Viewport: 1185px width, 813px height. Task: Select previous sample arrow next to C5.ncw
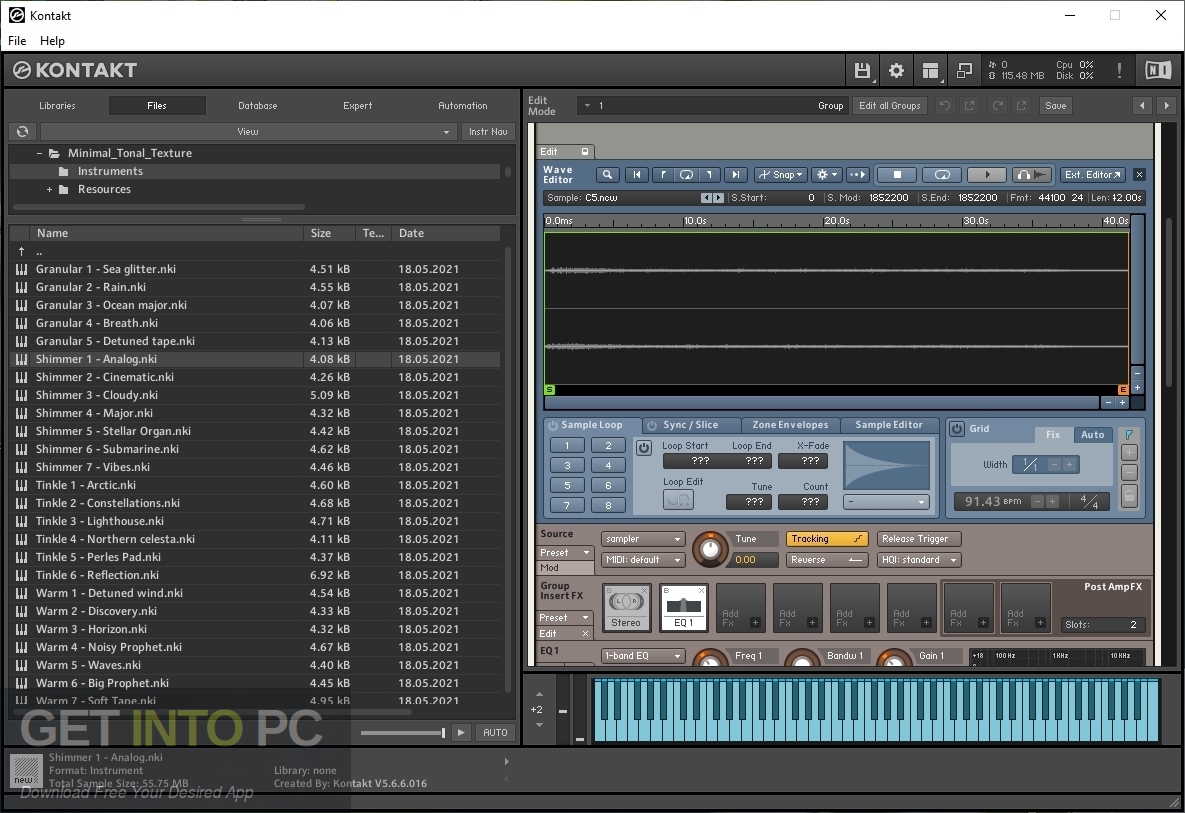706,198
